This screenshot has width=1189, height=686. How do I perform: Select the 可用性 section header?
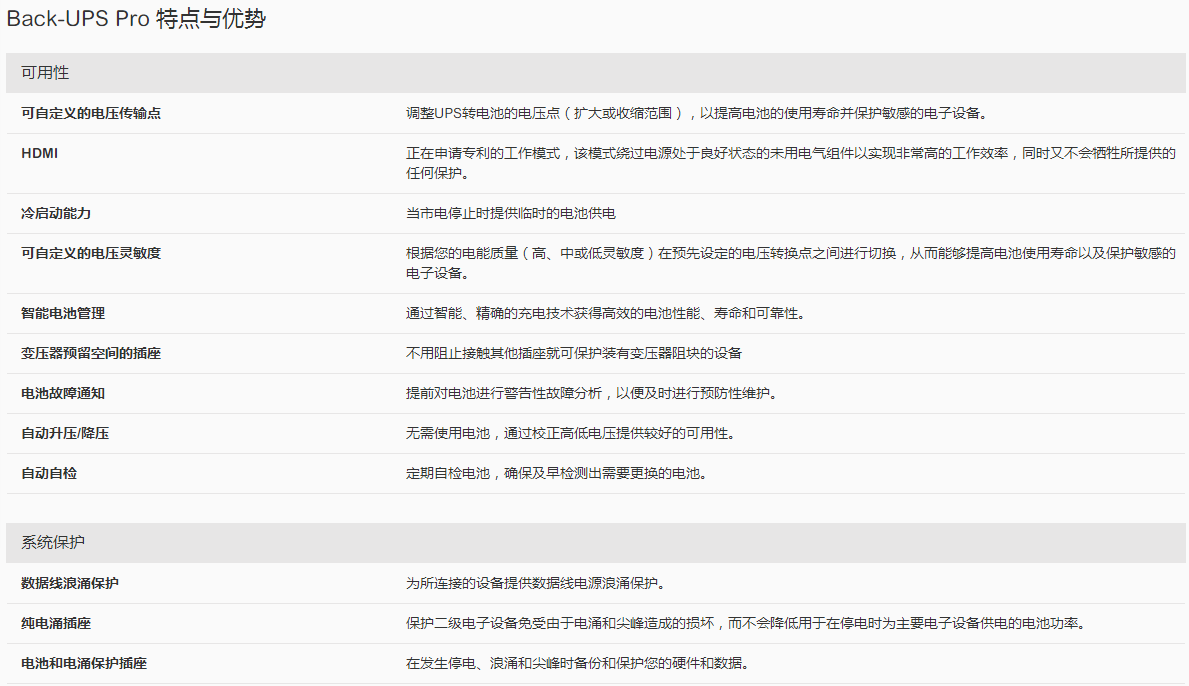tap(46, 73)
